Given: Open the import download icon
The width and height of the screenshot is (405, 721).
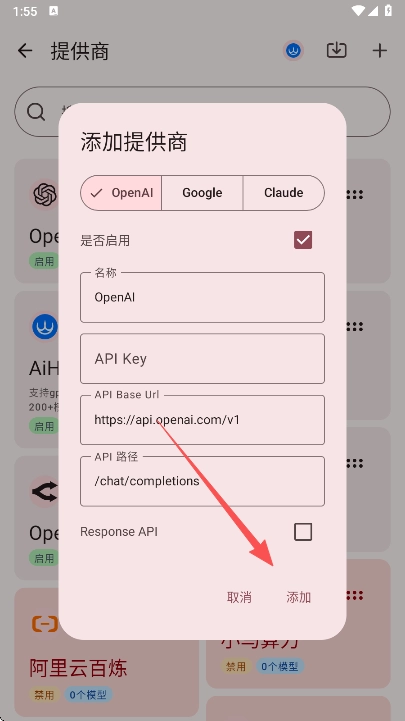Looking at the screenshot, I should click(337, 50).
